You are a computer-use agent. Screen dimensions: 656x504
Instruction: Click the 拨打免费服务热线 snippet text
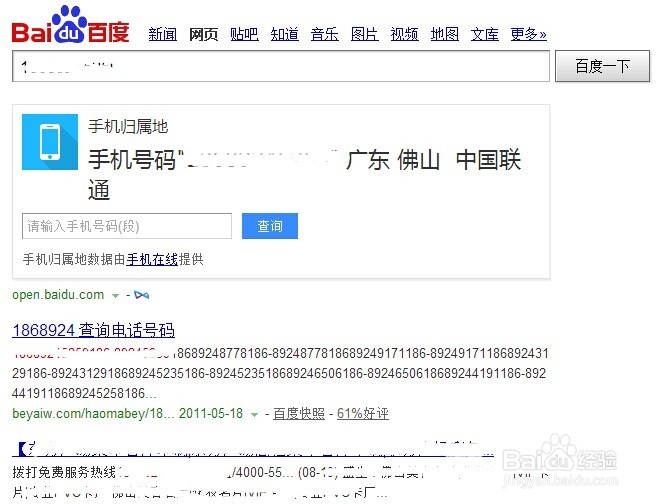click(64, 472)
